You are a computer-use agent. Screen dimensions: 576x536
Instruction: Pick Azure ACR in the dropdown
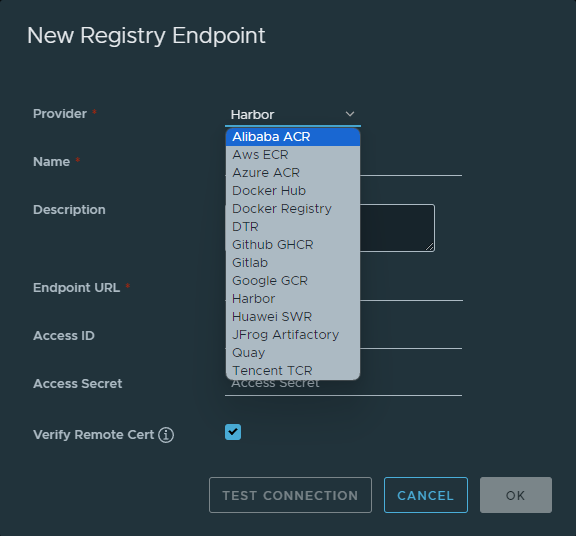293,173
